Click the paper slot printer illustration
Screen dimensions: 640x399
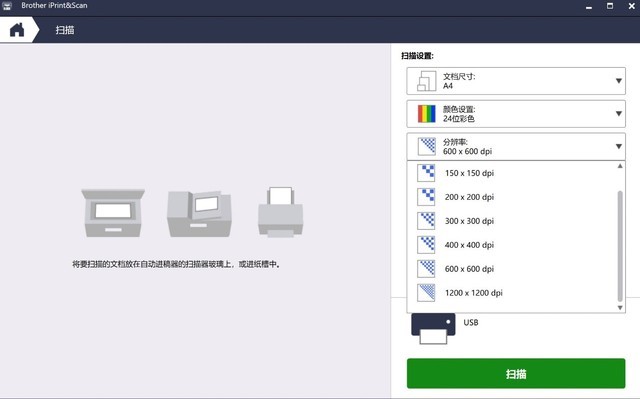(280, 212)
